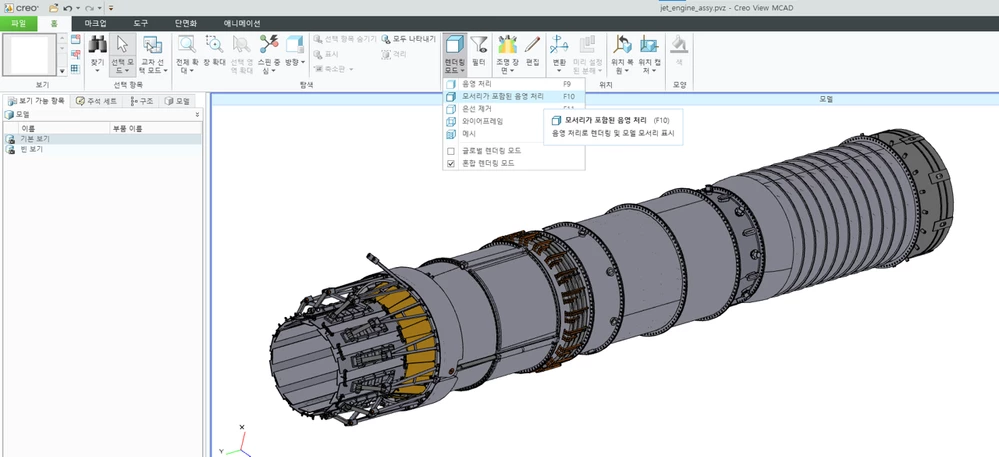Click the 방향 orientation cube icon
The image size is (999, 457).
(294, 45)
